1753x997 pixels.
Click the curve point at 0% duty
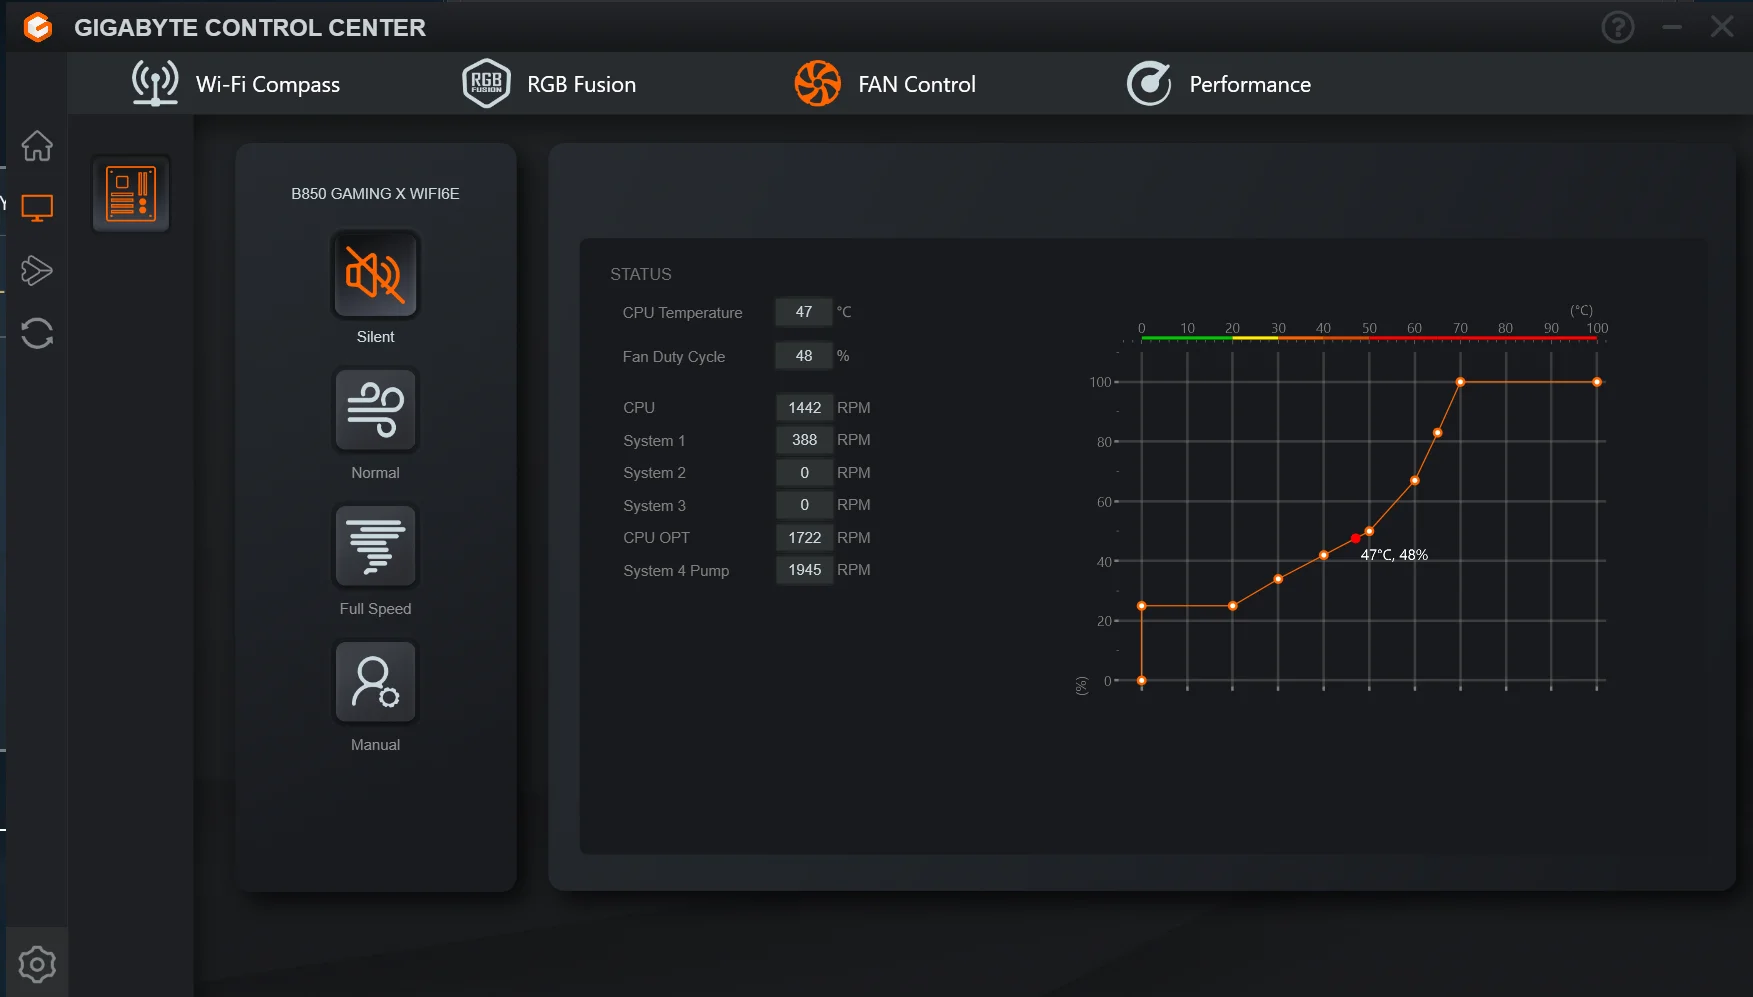[1142, 681]
